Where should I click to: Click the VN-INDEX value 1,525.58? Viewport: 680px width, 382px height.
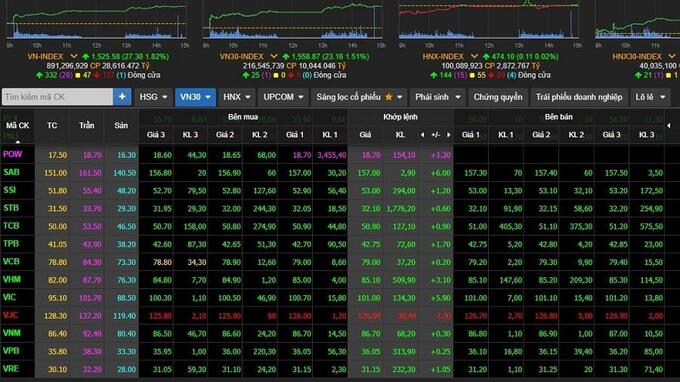[106, 56]
